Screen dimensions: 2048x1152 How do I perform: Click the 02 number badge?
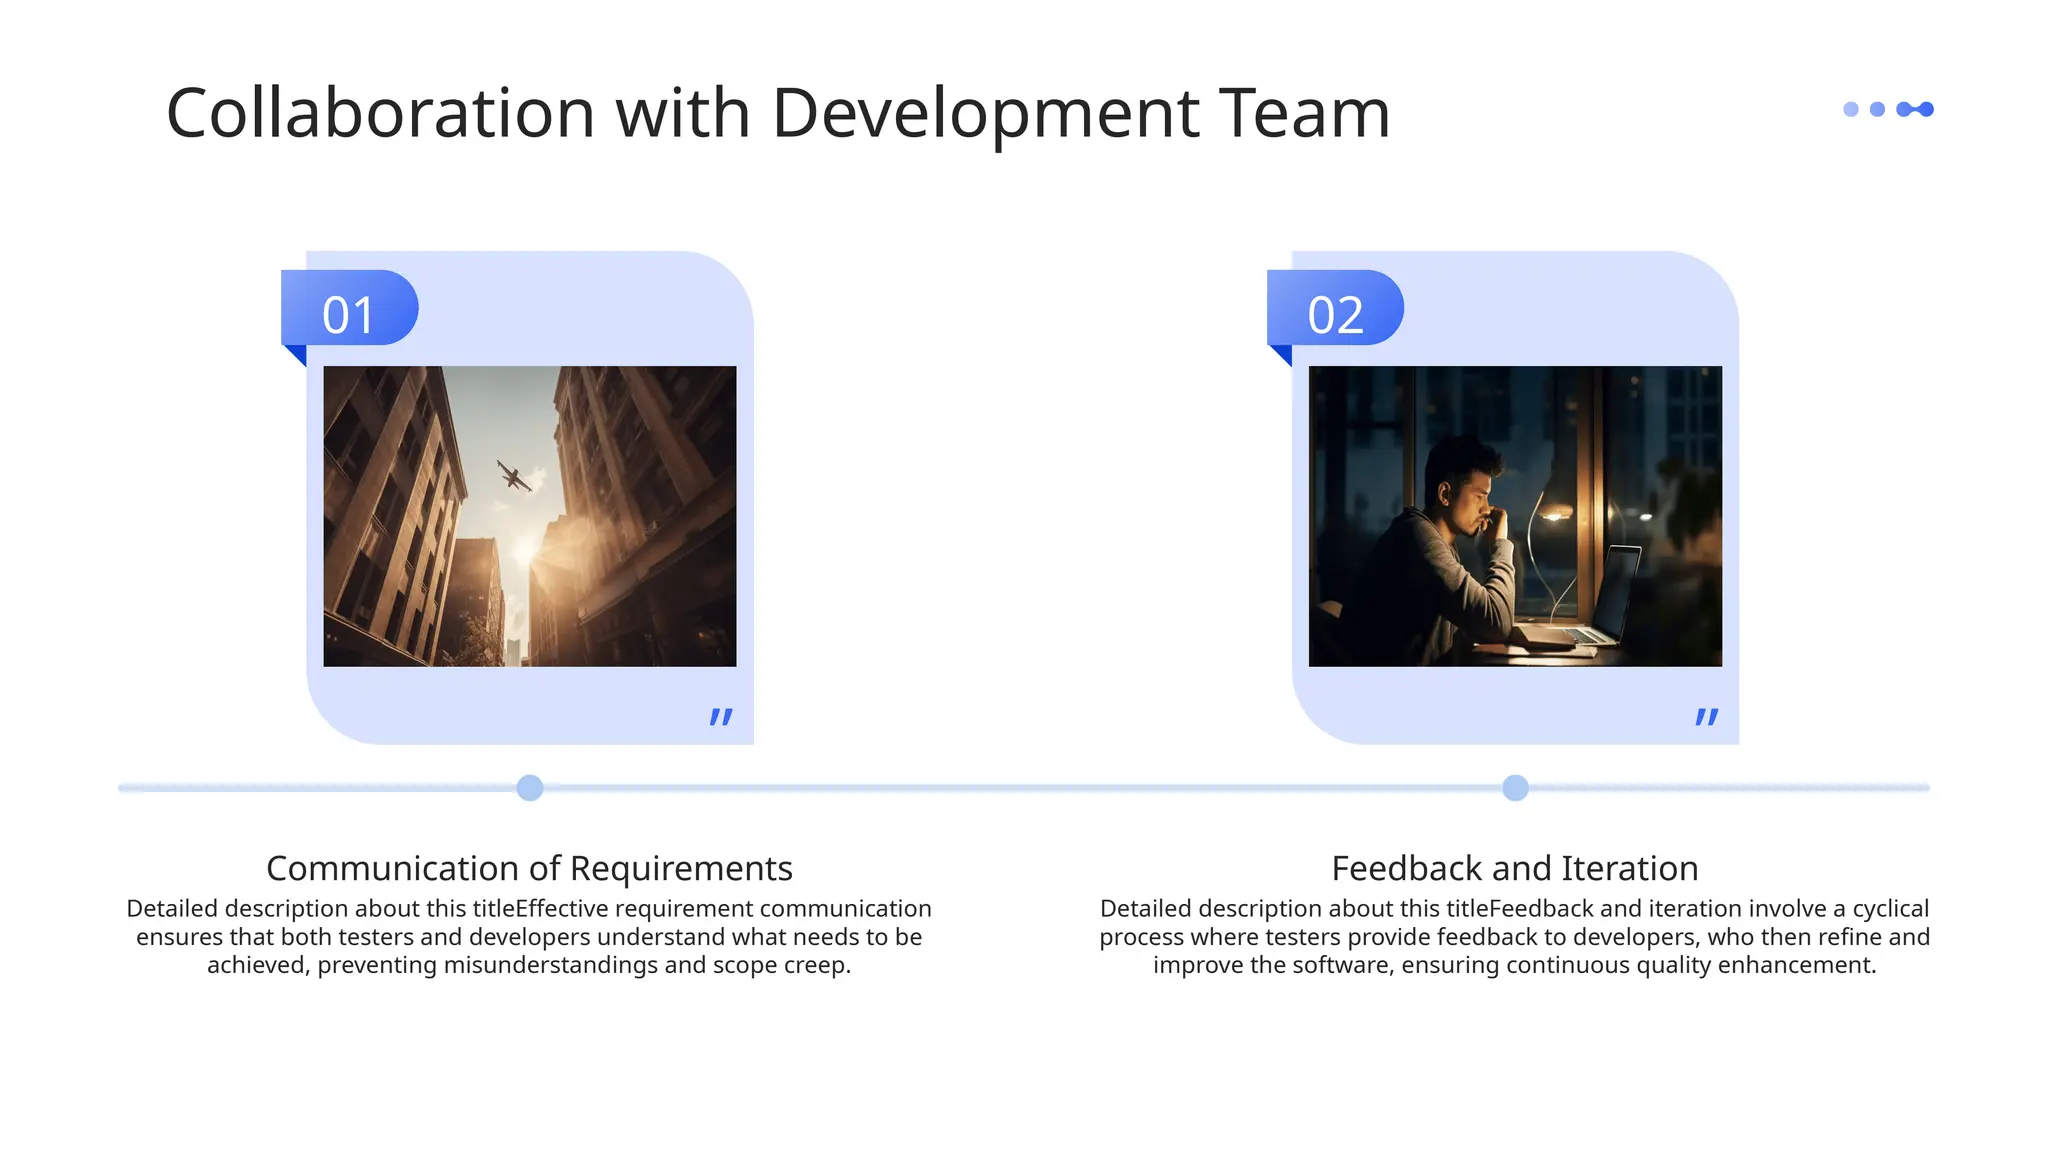pos(1335,309)
